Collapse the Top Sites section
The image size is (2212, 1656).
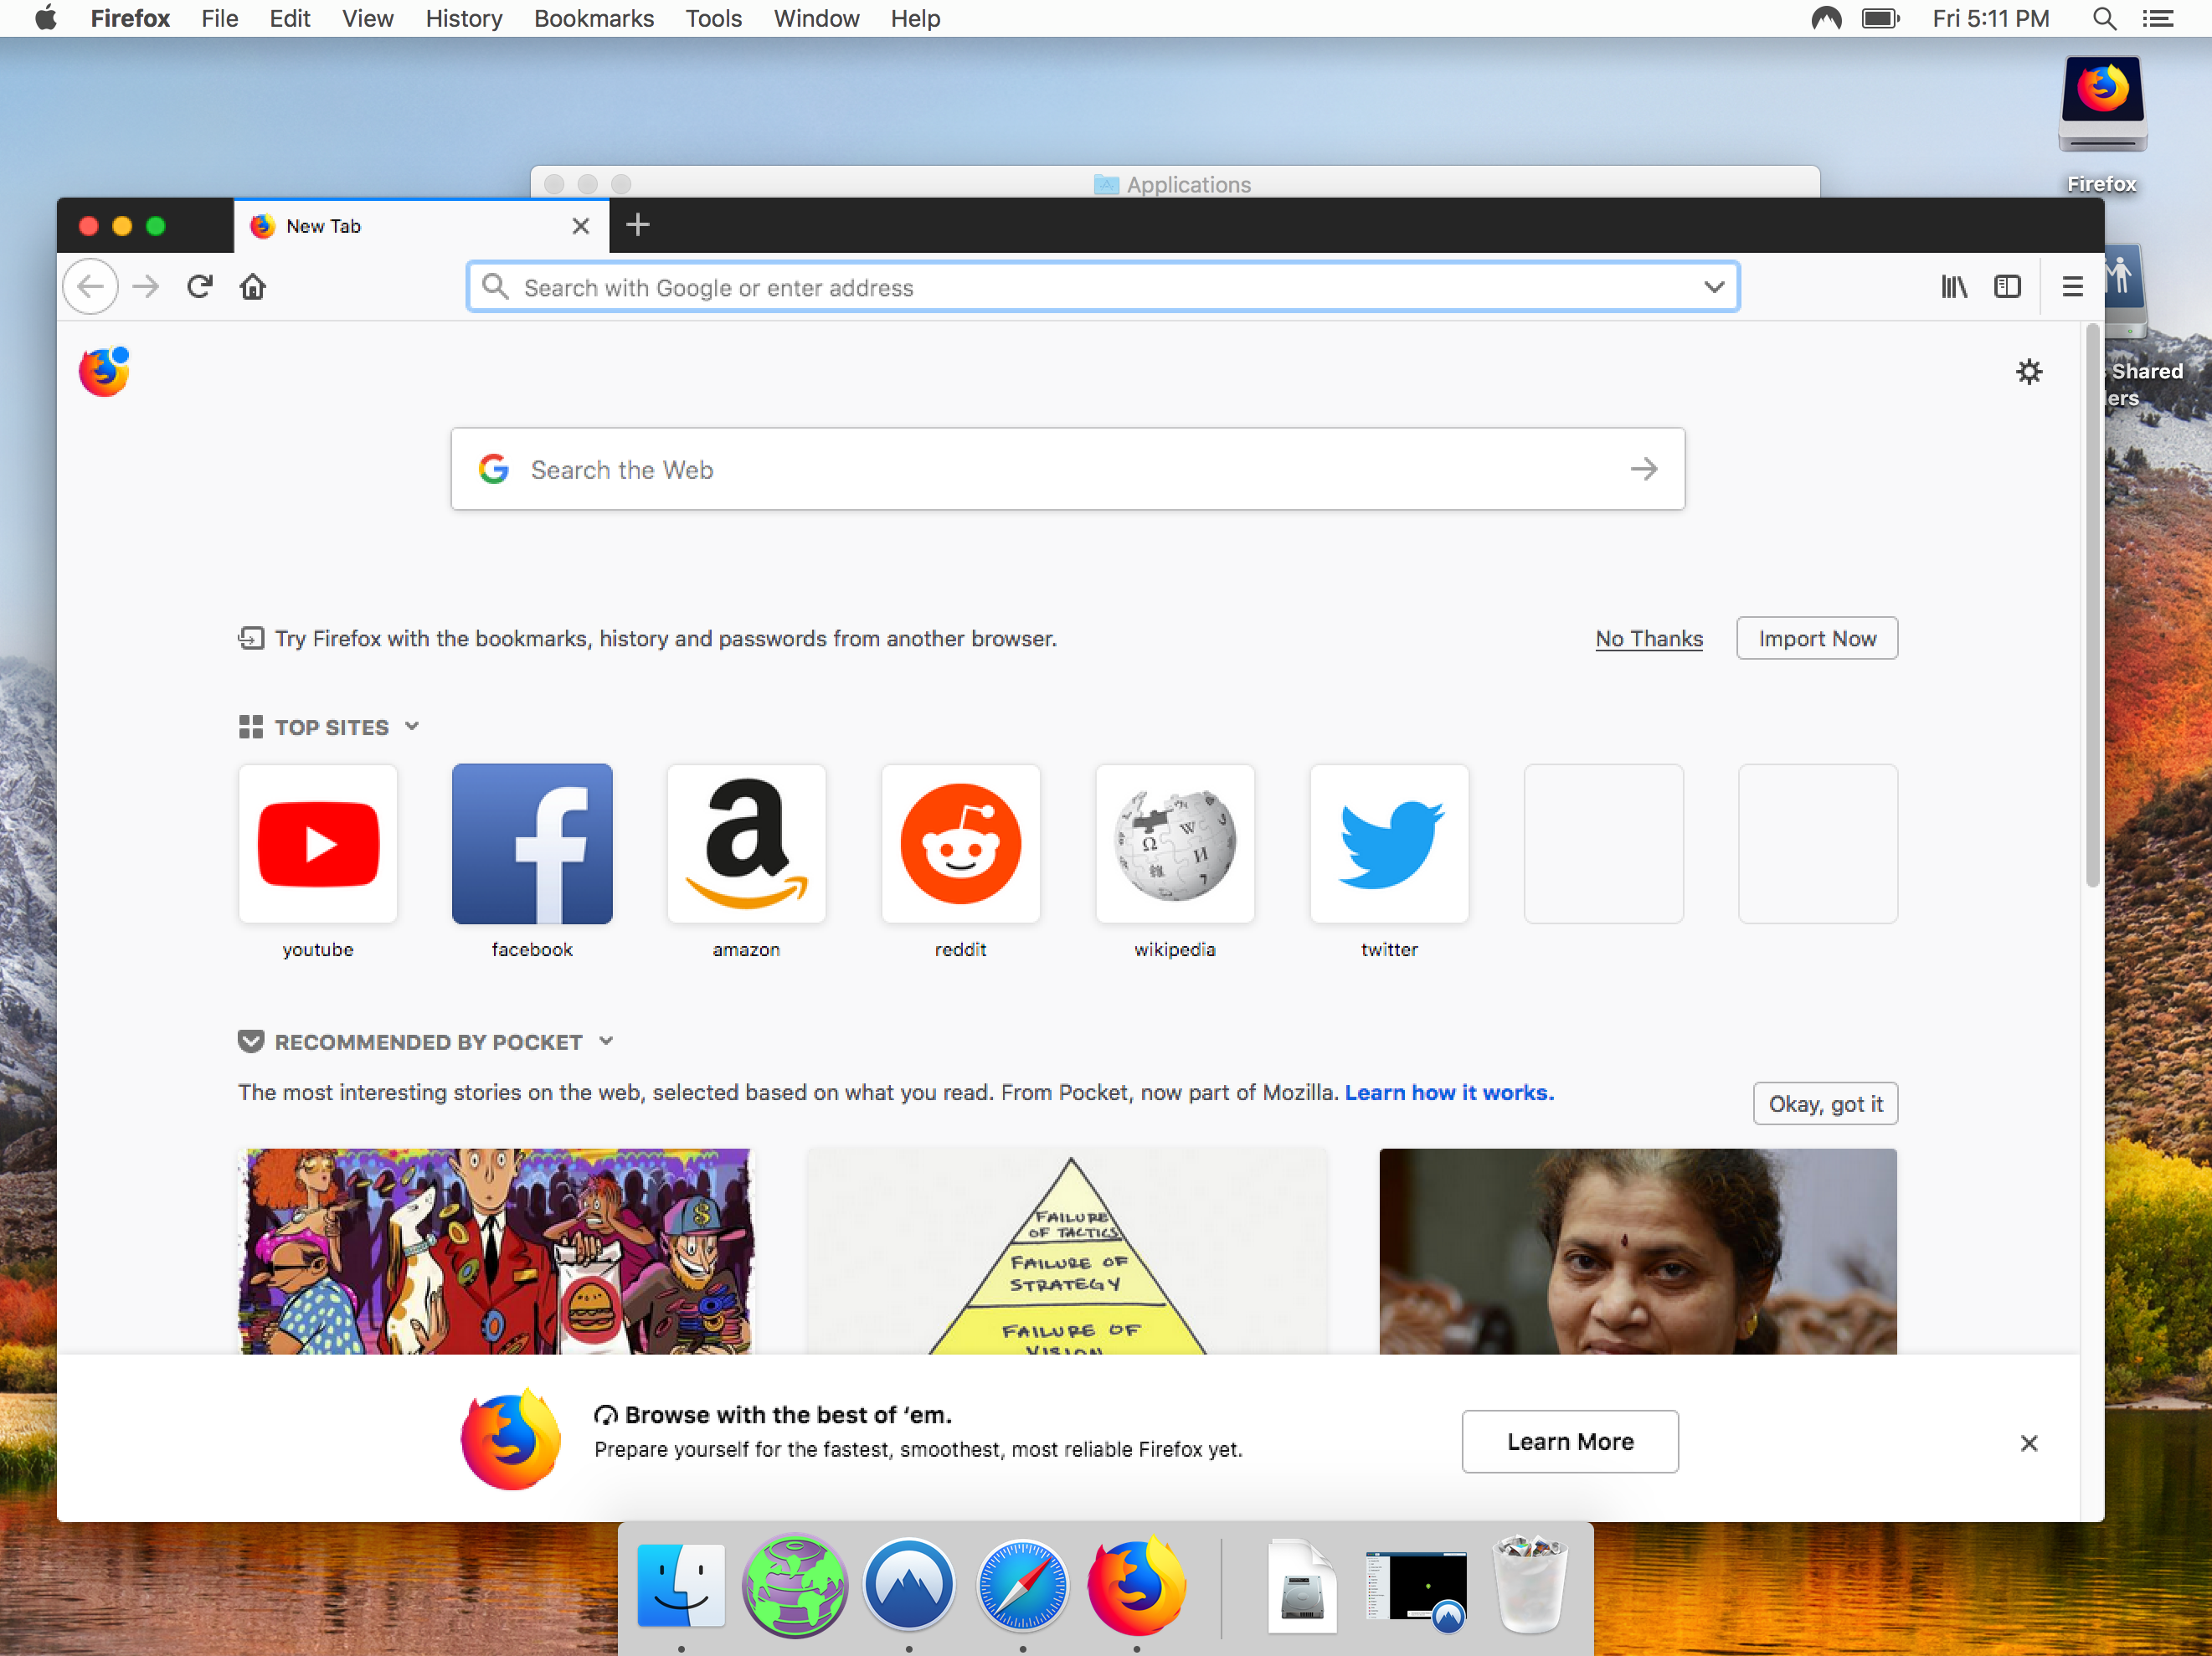pyautogui.click(x=412, y=726)
